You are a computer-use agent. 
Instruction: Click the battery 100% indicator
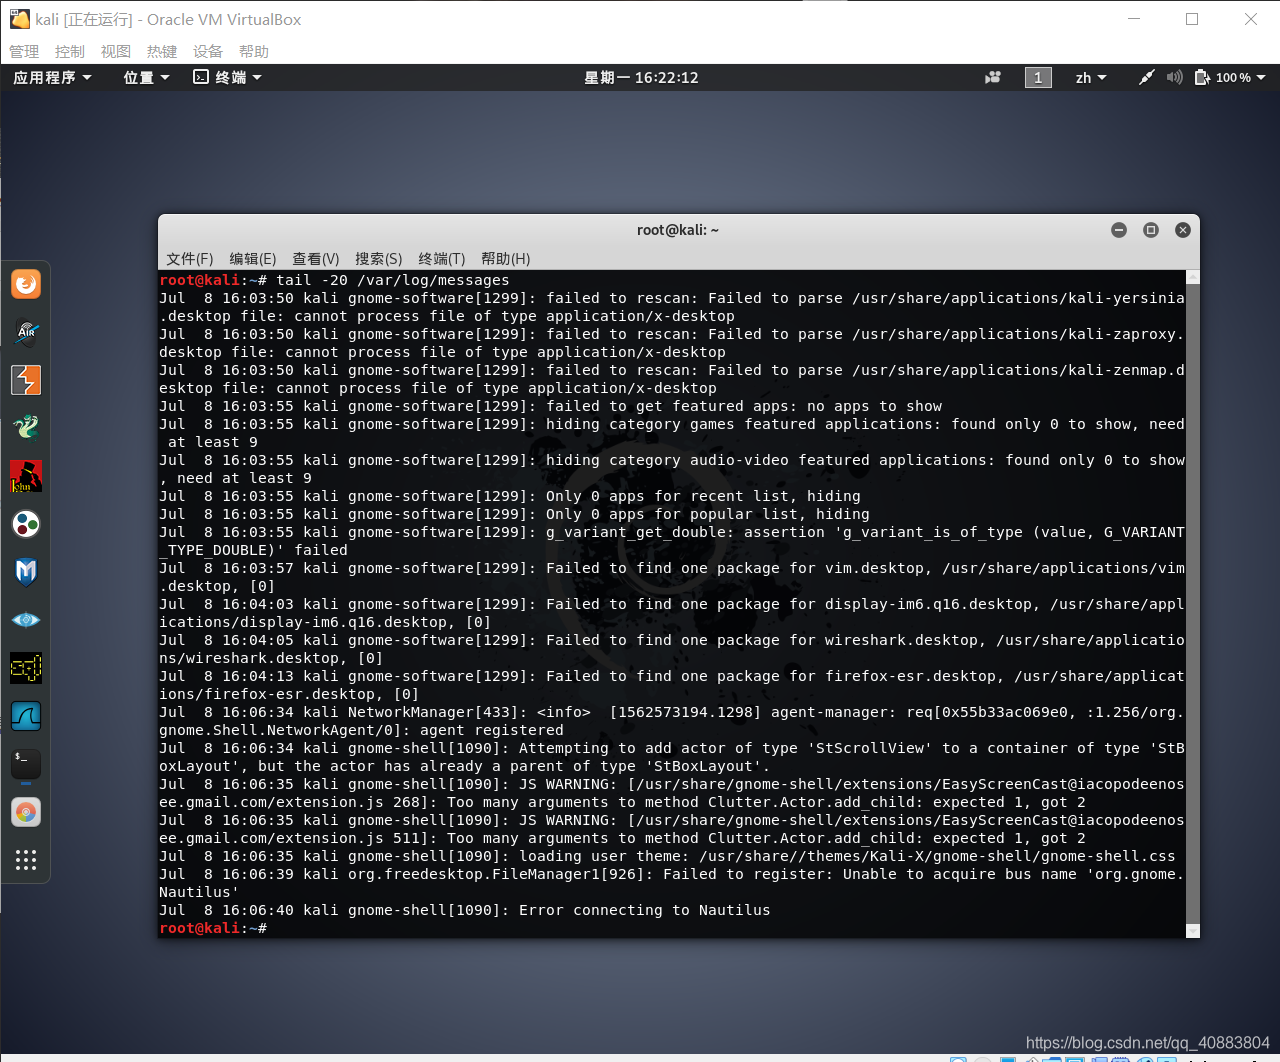[x=1222, y=77]
